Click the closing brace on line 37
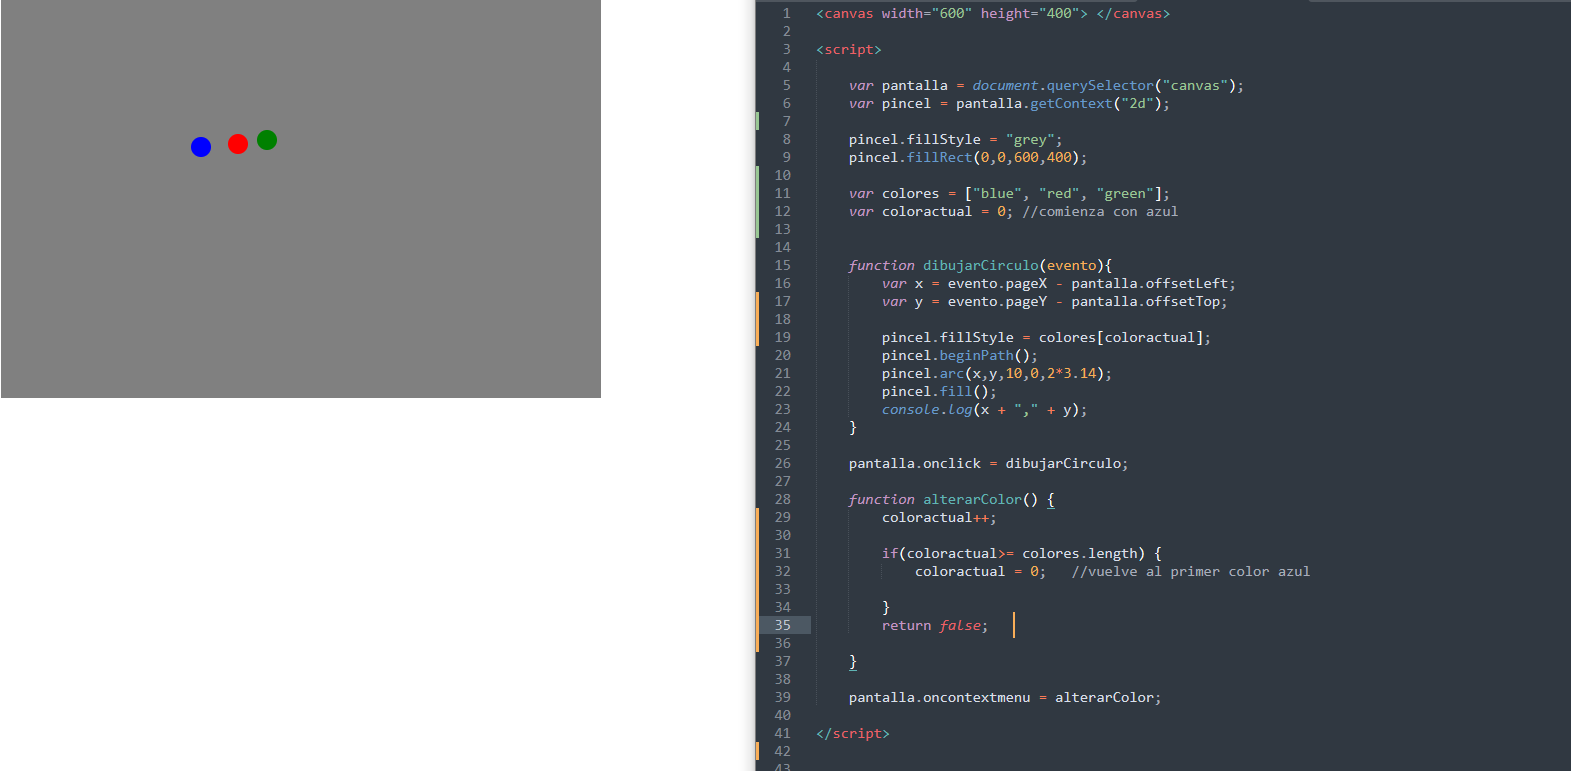This screenshot has height=771, width=1571. (x=853, y=662)
